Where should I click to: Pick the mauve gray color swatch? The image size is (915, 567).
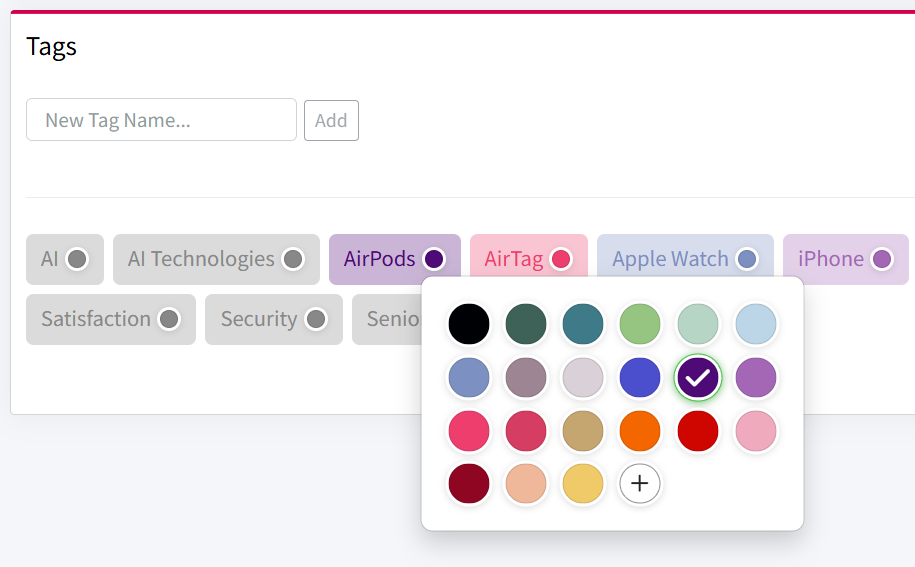526,377
